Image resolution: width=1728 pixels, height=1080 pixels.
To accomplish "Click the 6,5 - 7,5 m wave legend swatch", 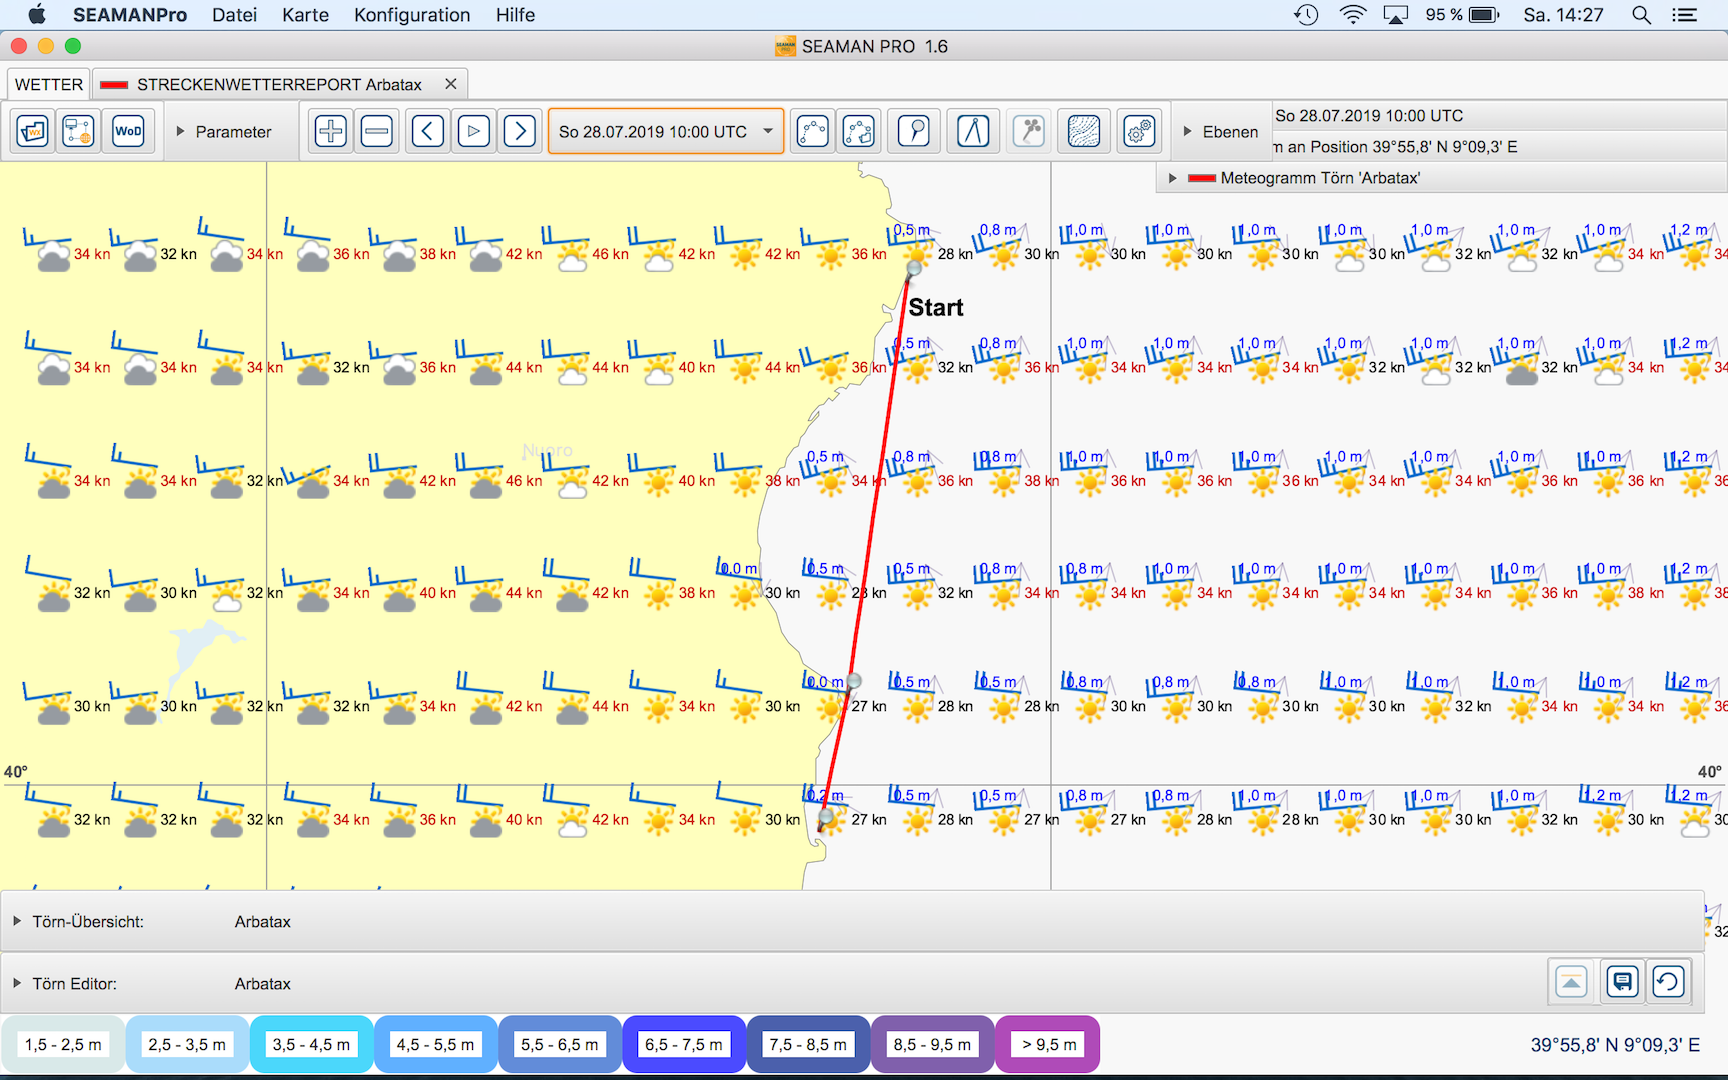I will tap(684, 1044).
